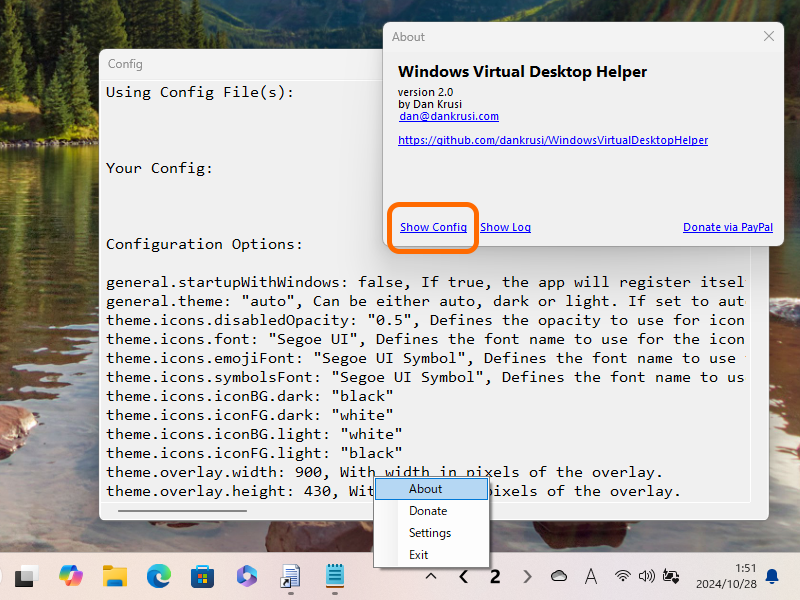Open Wi-Fi network tray icon
This screenshot has height=600, width=800.
click(622, 577)
